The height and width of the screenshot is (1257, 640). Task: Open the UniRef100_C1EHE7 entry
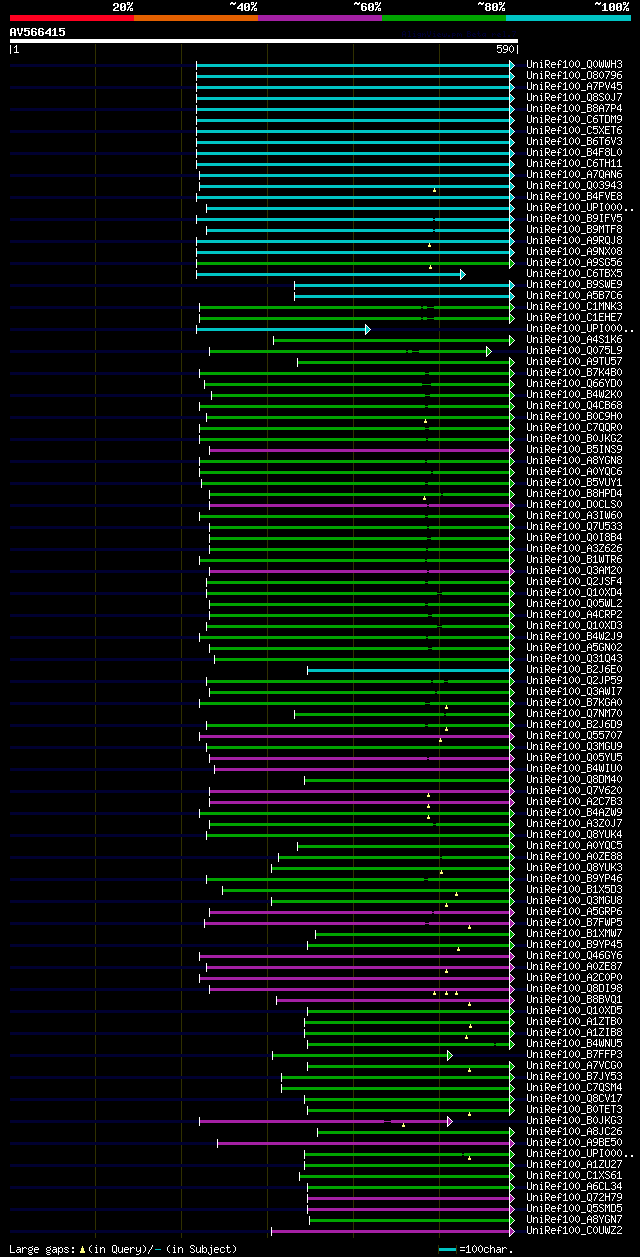click(574, 317)
